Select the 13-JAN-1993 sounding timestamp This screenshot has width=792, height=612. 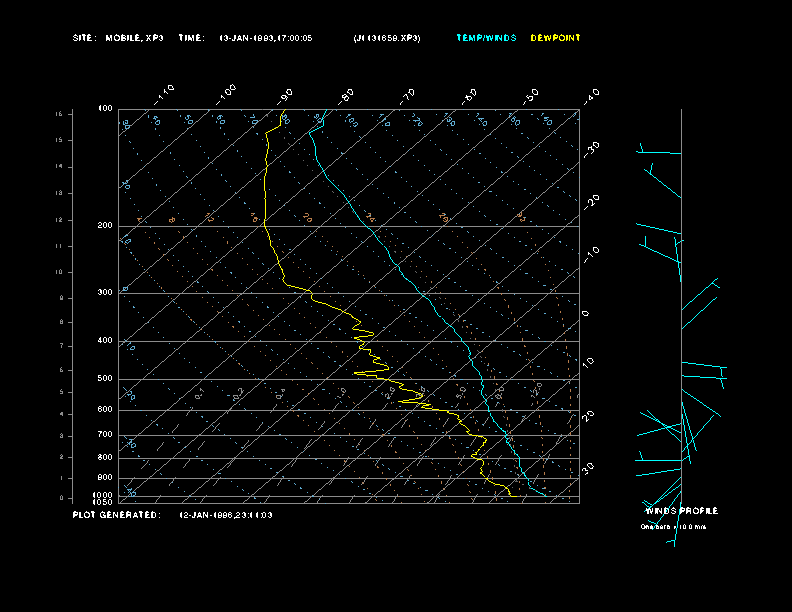tap(266, 38)
